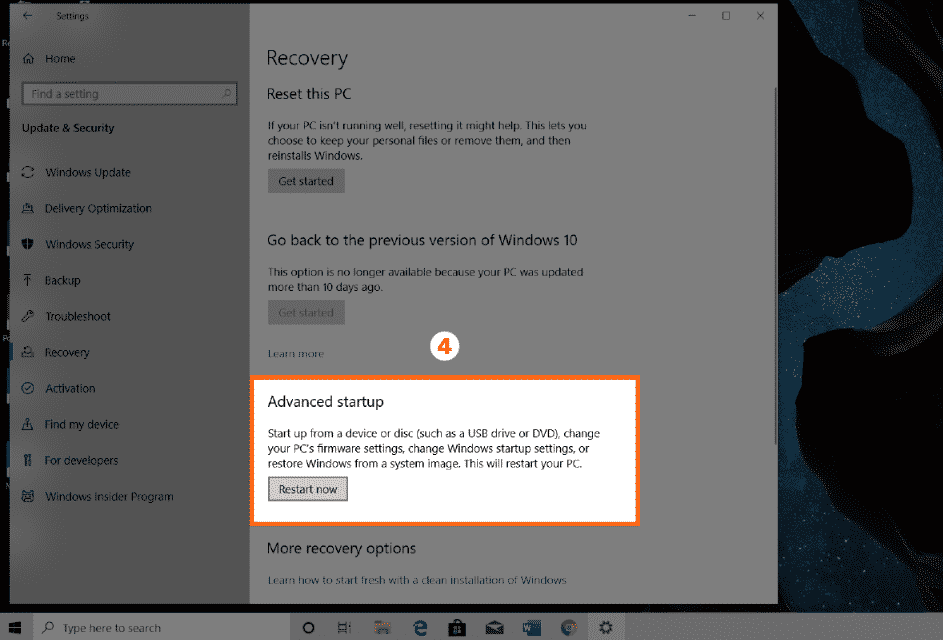
Task: Open the Backup settings page
Action: [x=63, y=280]
